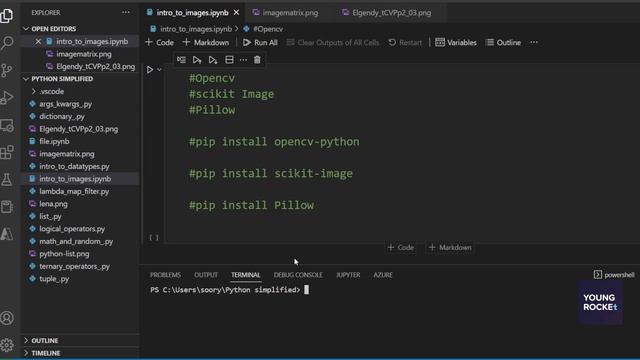Open ternary_operators_.py file

(74, 266)
